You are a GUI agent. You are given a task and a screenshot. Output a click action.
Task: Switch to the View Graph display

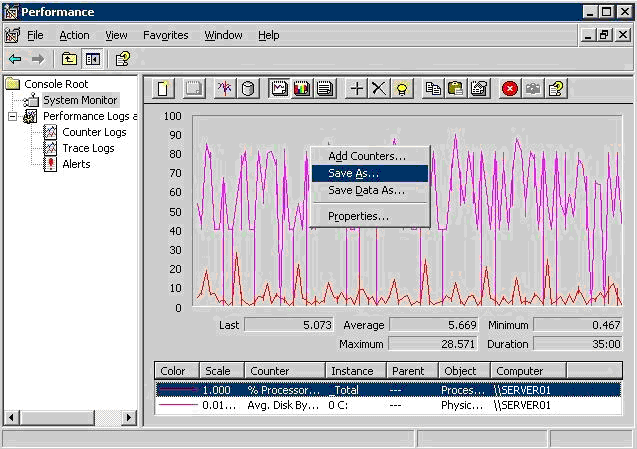coord(279,88)
